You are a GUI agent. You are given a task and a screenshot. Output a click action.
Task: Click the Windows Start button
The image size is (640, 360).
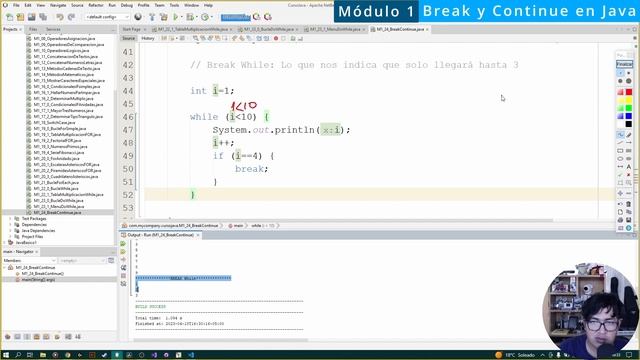pos(6,355)
